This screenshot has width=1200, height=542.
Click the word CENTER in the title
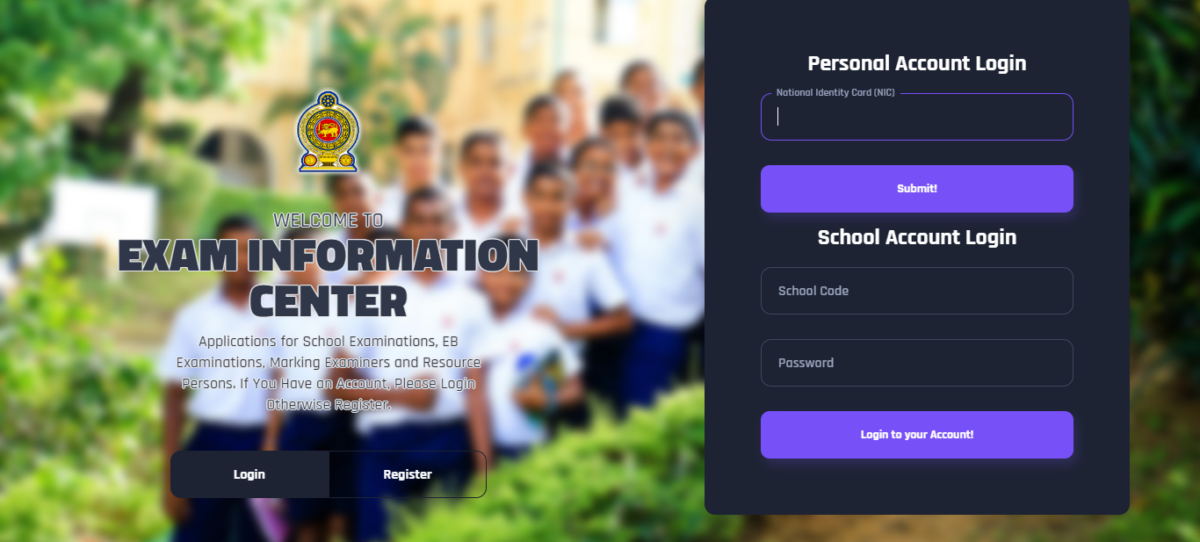coord(328,300)
